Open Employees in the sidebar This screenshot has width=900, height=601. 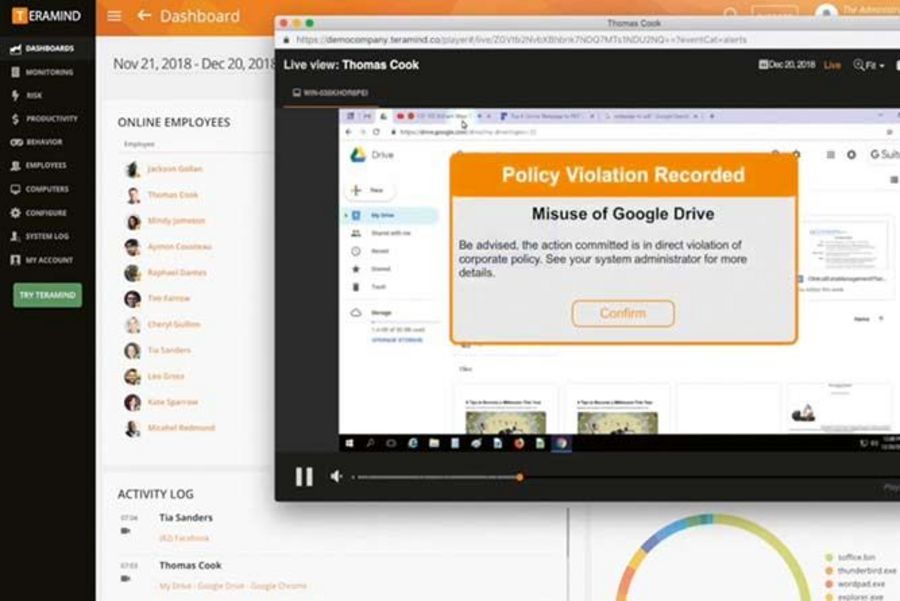point(38,165)
